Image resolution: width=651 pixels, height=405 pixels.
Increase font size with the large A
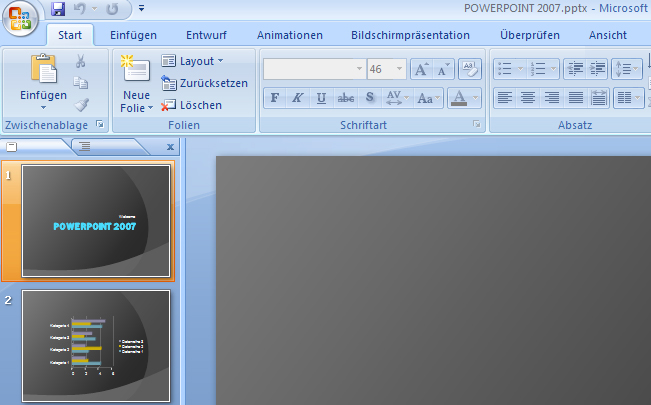(x=421, y=69)
